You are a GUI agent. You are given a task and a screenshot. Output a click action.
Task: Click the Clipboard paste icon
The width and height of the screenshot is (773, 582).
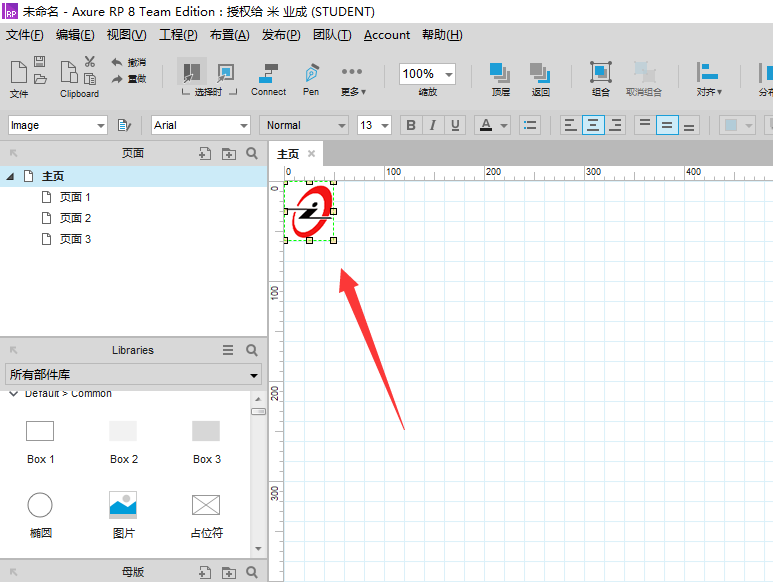click(x=69, y=72)
